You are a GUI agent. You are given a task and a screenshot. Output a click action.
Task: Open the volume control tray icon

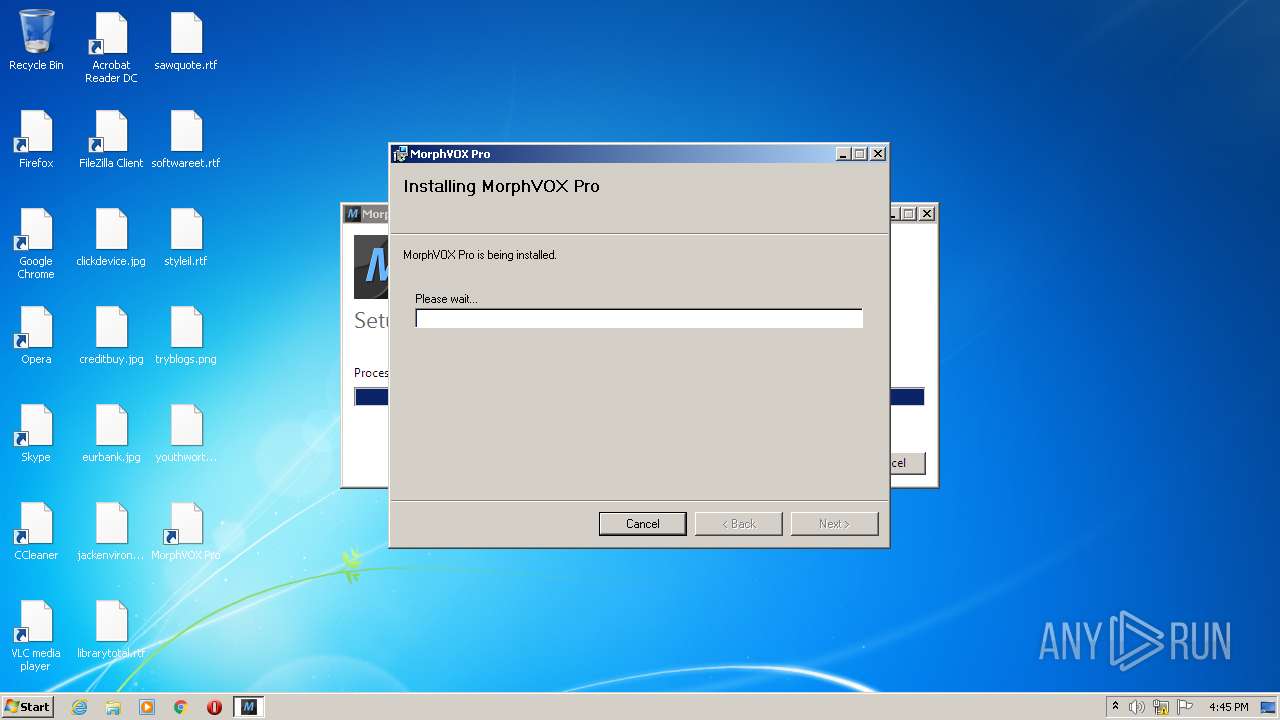[x=1136, y=707]
